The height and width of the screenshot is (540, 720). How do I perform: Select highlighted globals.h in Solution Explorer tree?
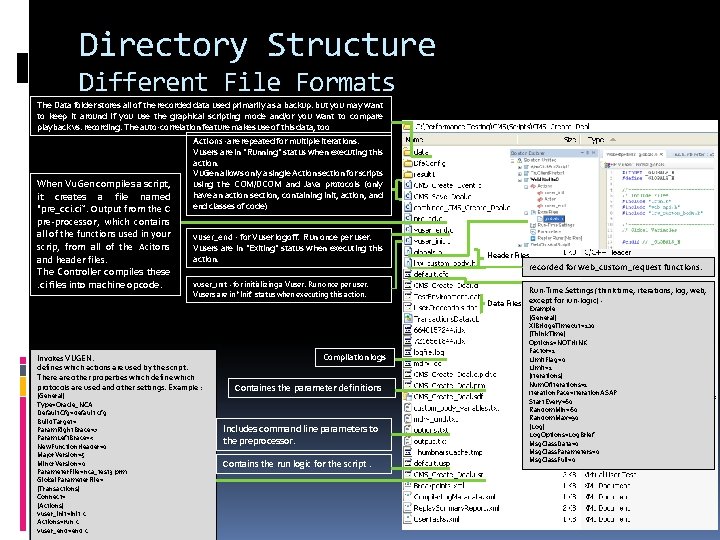coord(553,219)
